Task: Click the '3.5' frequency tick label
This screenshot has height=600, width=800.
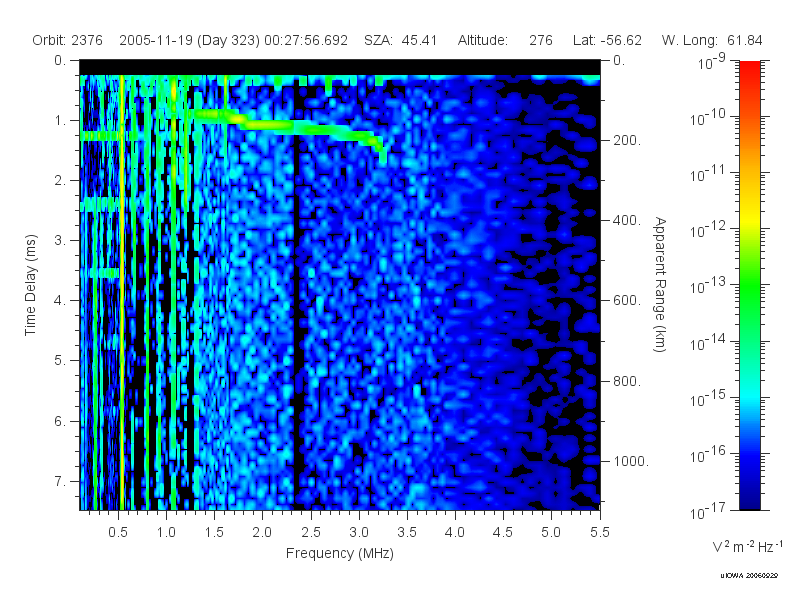Action: click(x=407, y=532)
